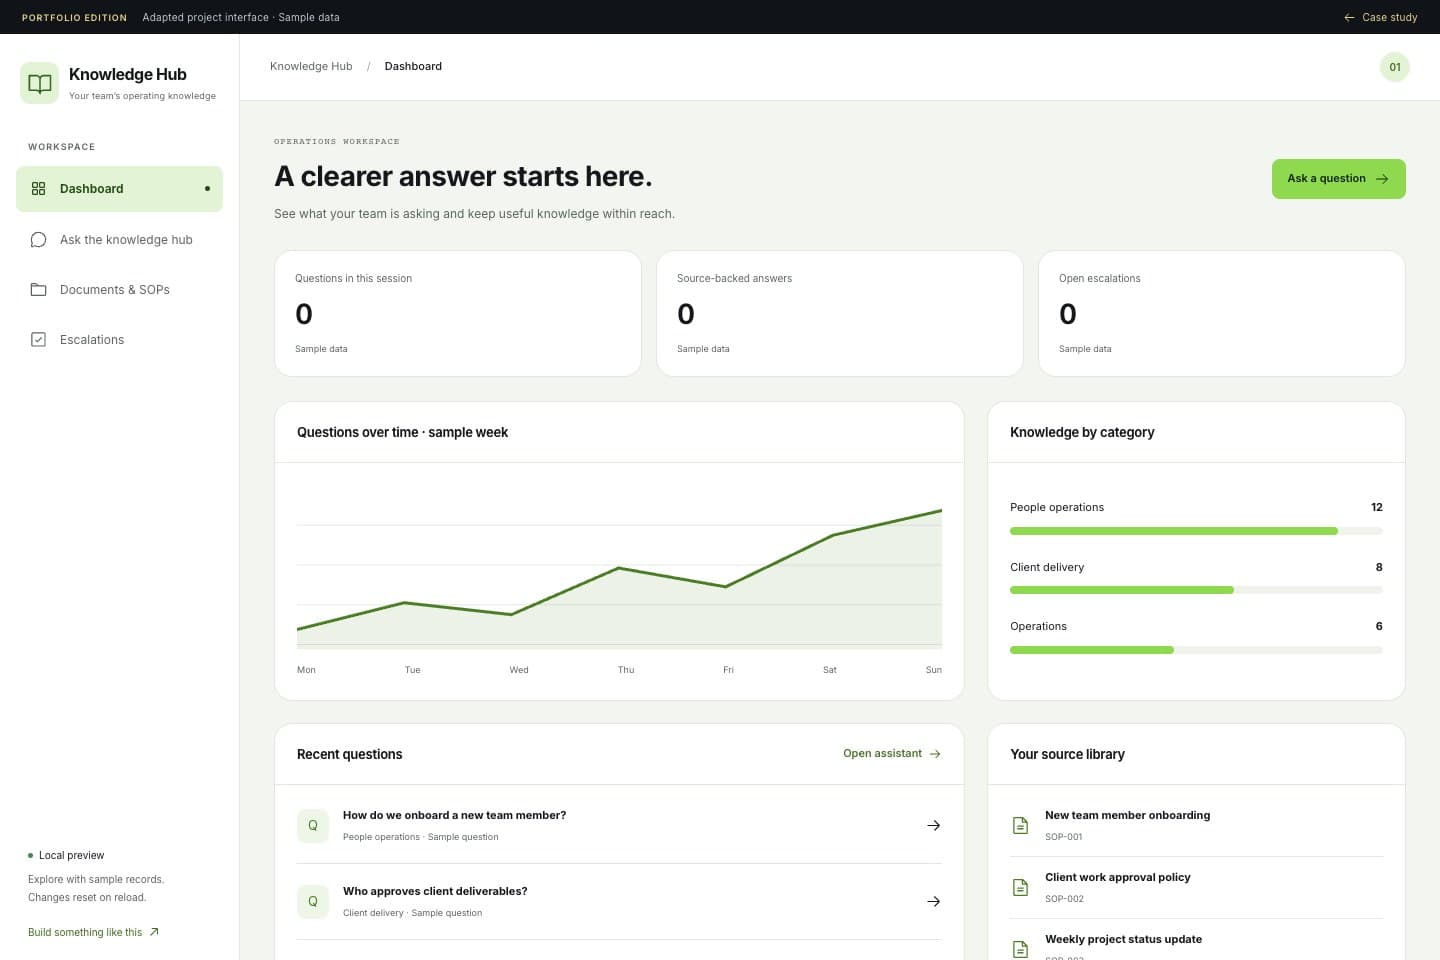Open the Dashboard menu item
The height and width of the screenshot is (960, 1440).
pos(119,189)
